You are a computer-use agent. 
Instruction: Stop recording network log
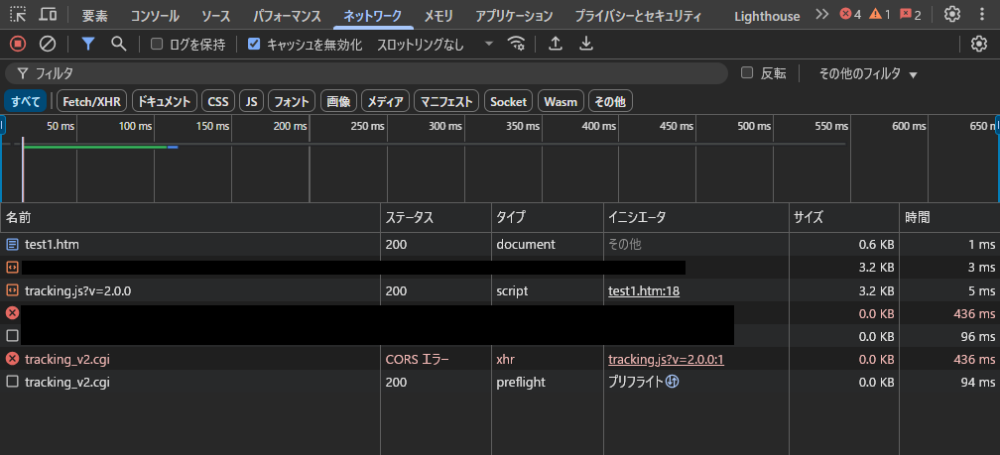(x=17, y=44)
